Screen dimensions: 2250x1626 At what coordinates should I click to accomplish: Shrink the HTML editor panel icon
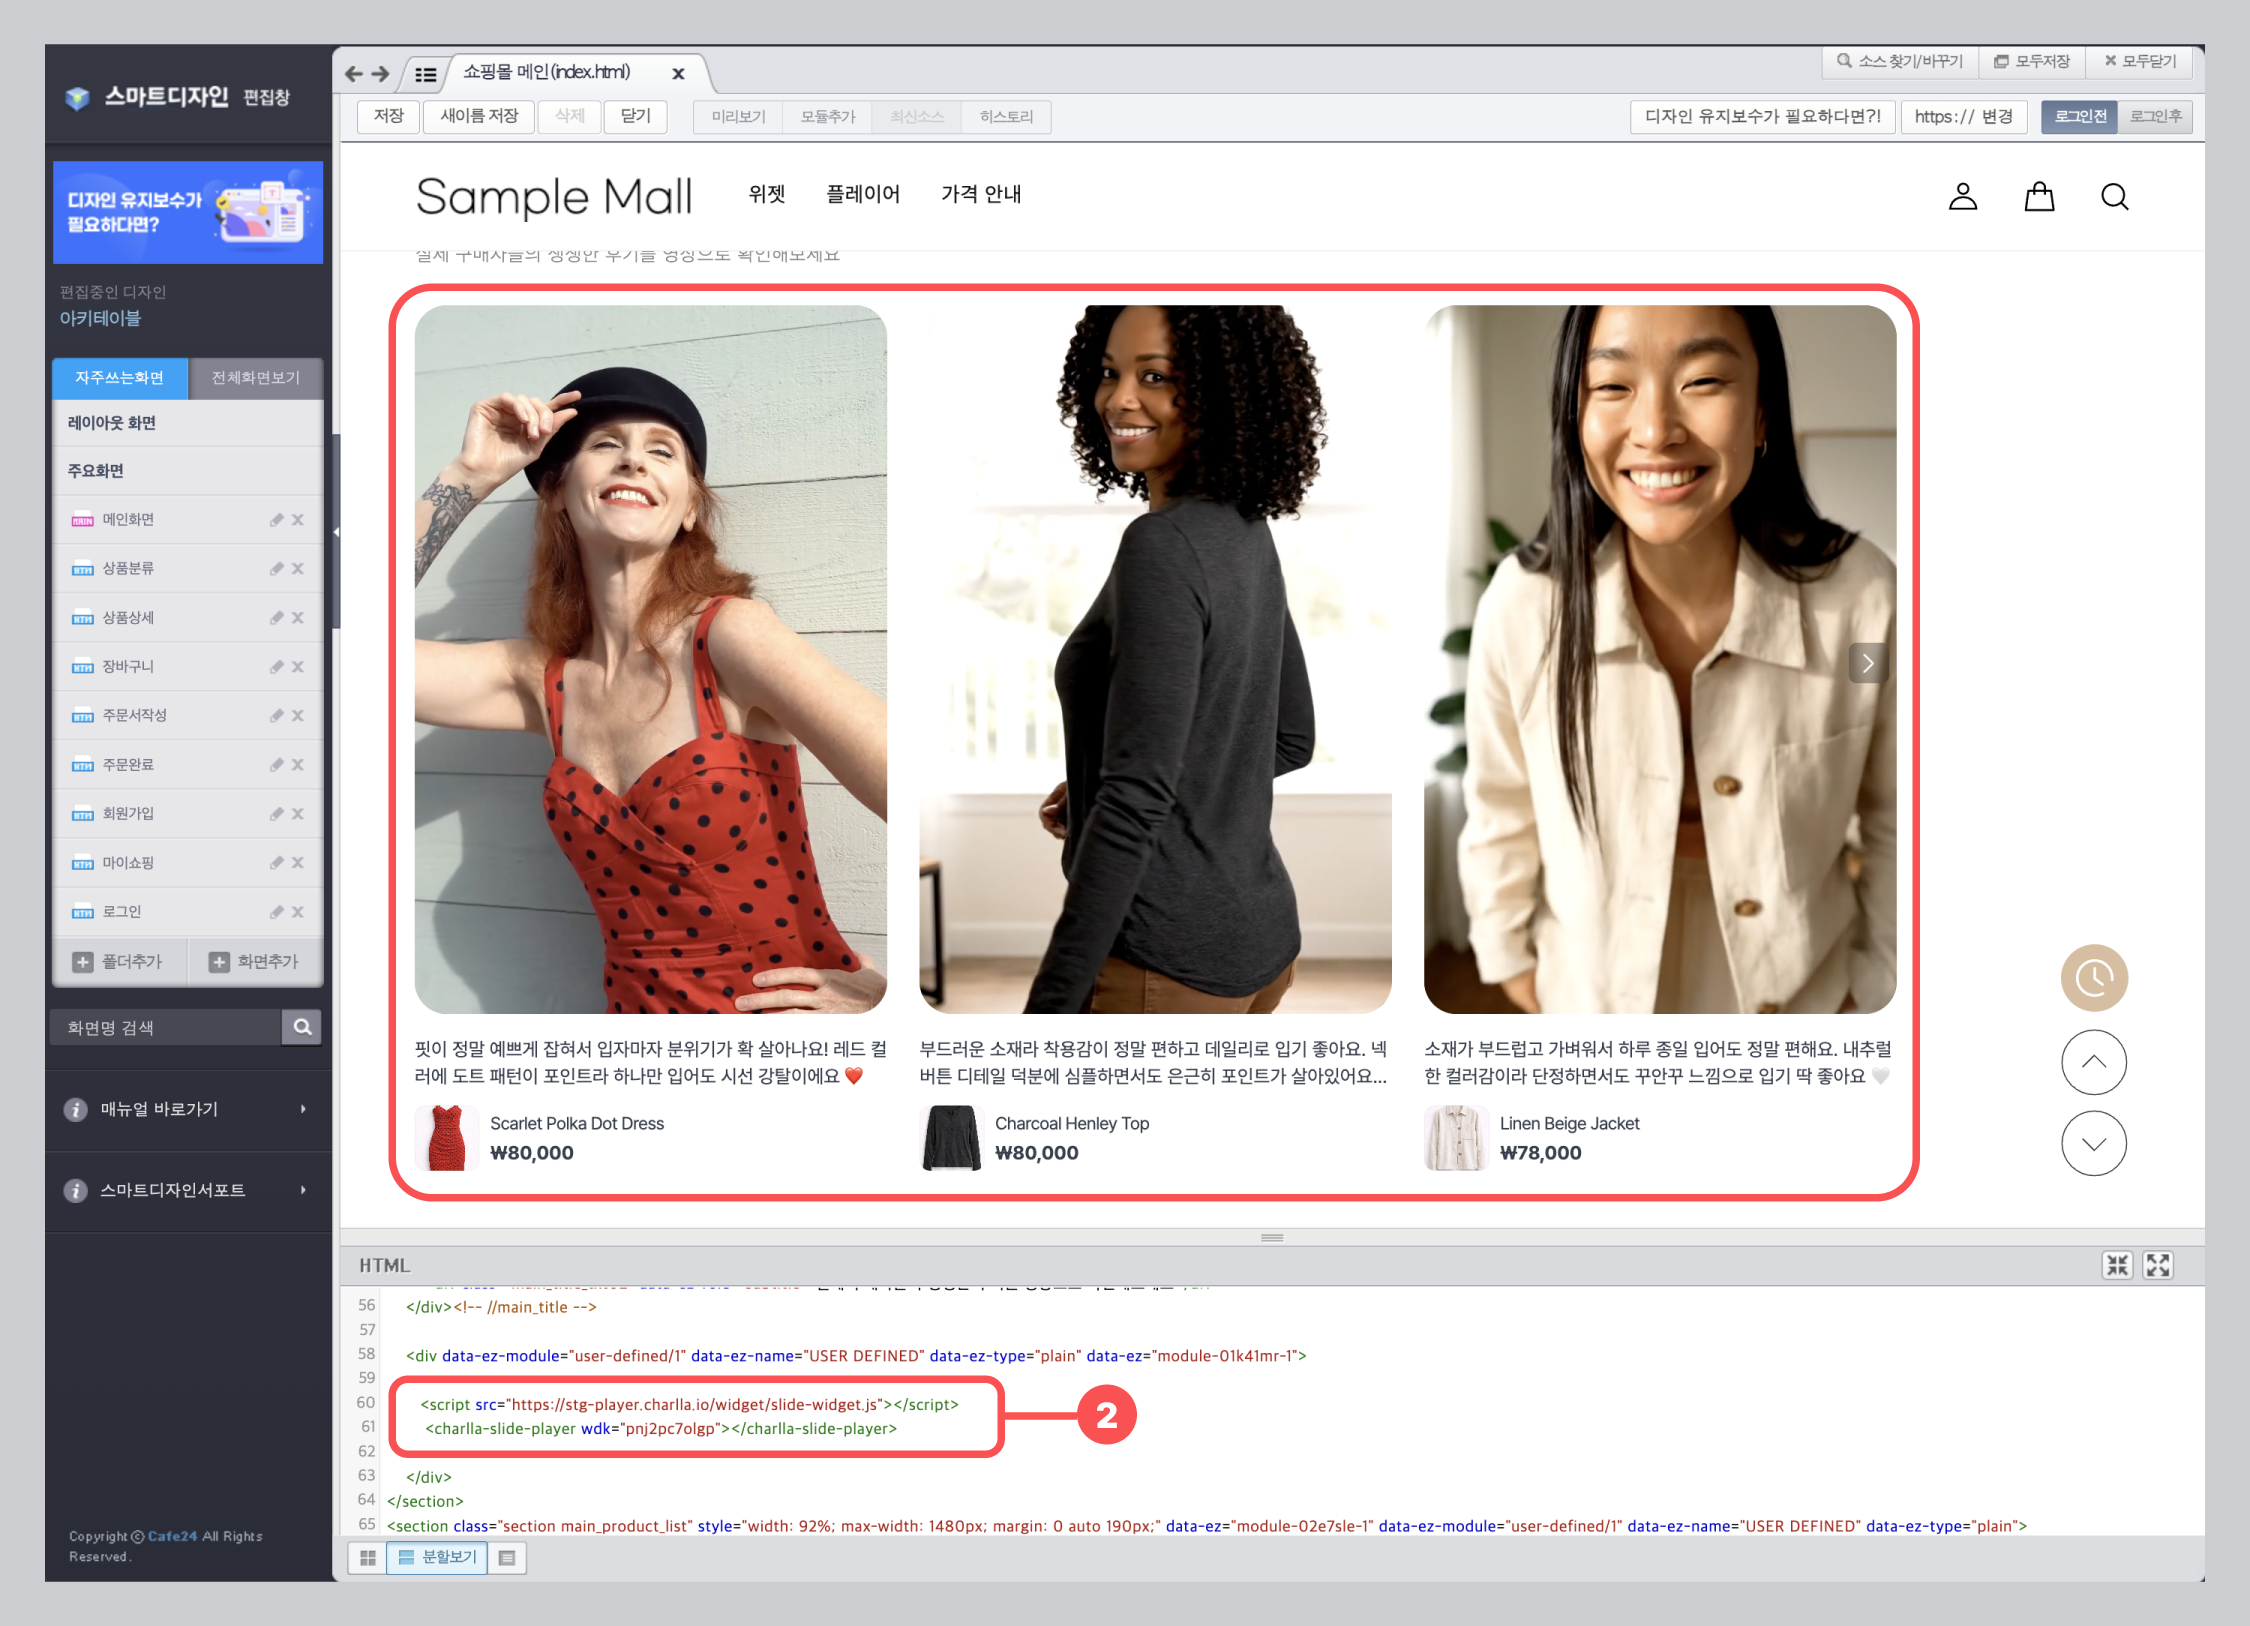click(x=2117, y=1265)
